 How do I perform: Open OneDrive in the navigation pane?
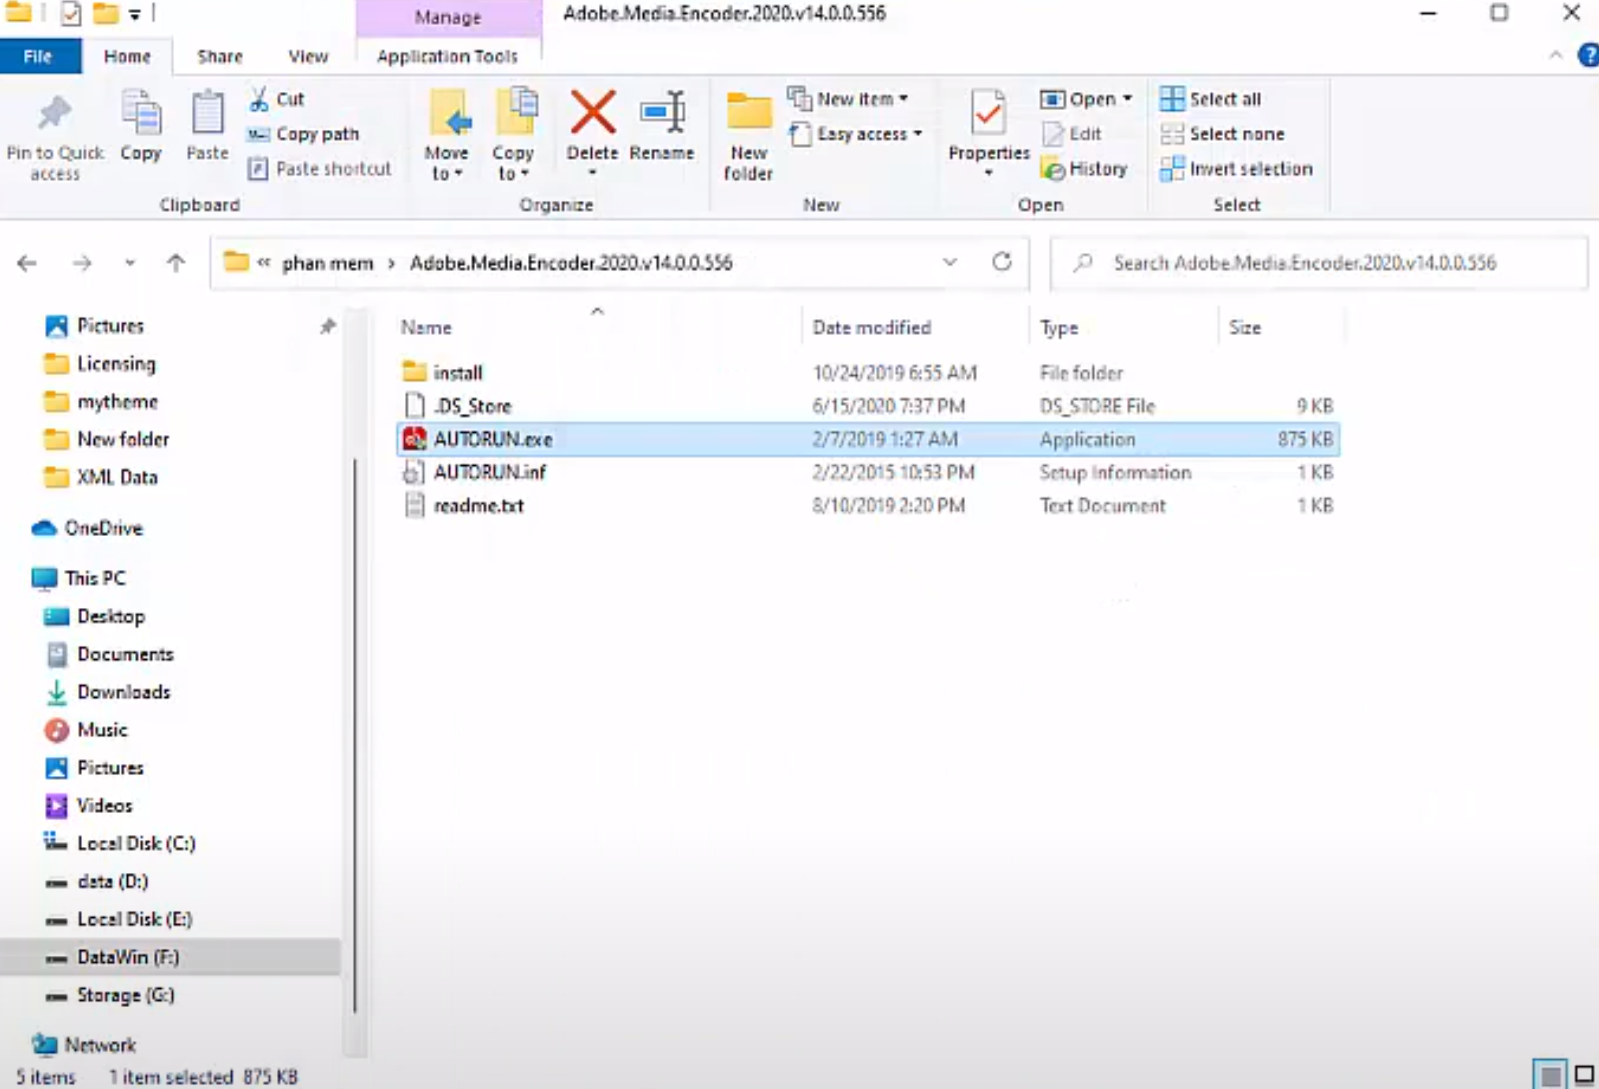[88, 528]
